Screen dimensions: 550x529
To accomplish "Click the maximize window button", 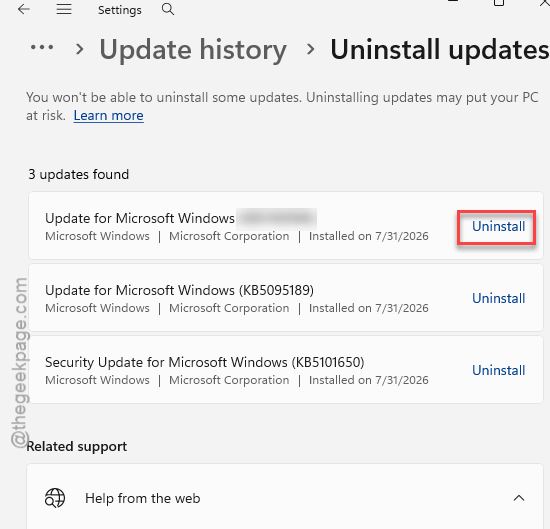I will tap(498, 3).
